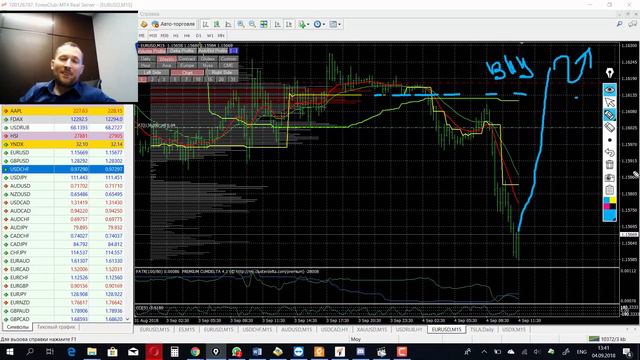Screen dimensions: 640x360
Task: Select the D1 timeframe button
Action: 198,36
